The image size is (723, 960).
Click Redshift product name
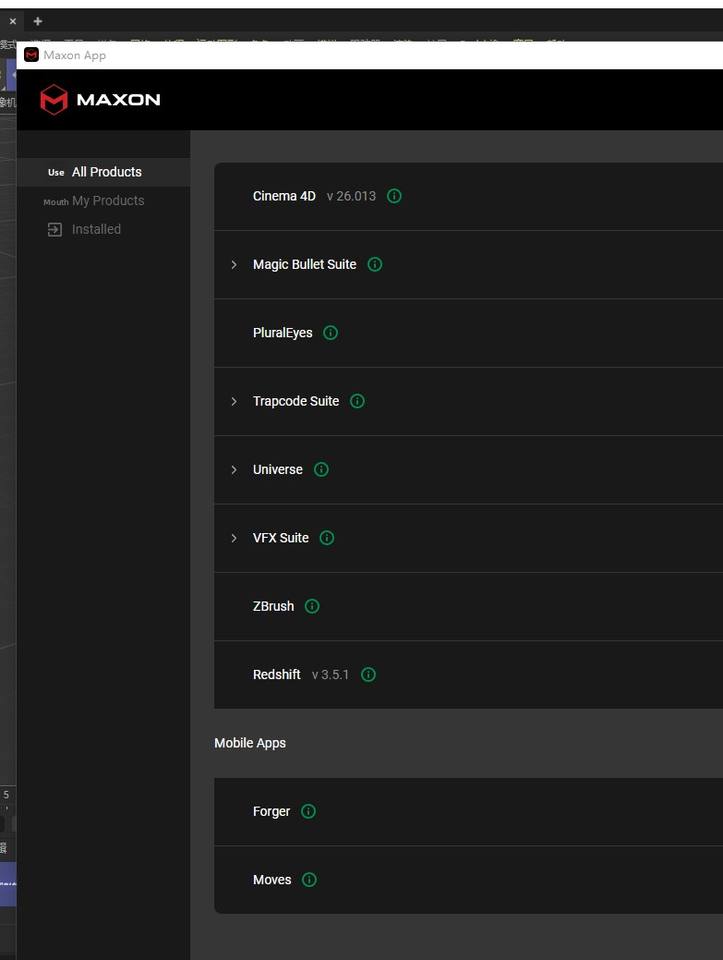tap(277, 675)
